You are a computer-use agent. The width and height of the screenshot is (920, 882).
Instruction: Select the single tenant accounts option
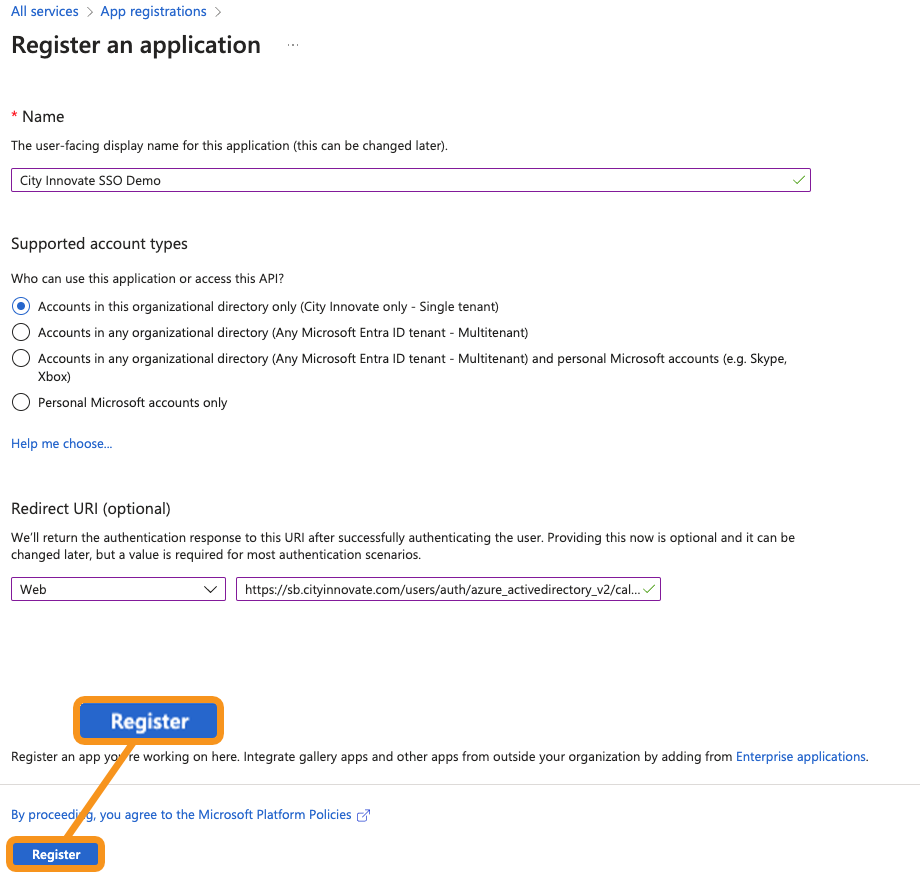(20, 306)
